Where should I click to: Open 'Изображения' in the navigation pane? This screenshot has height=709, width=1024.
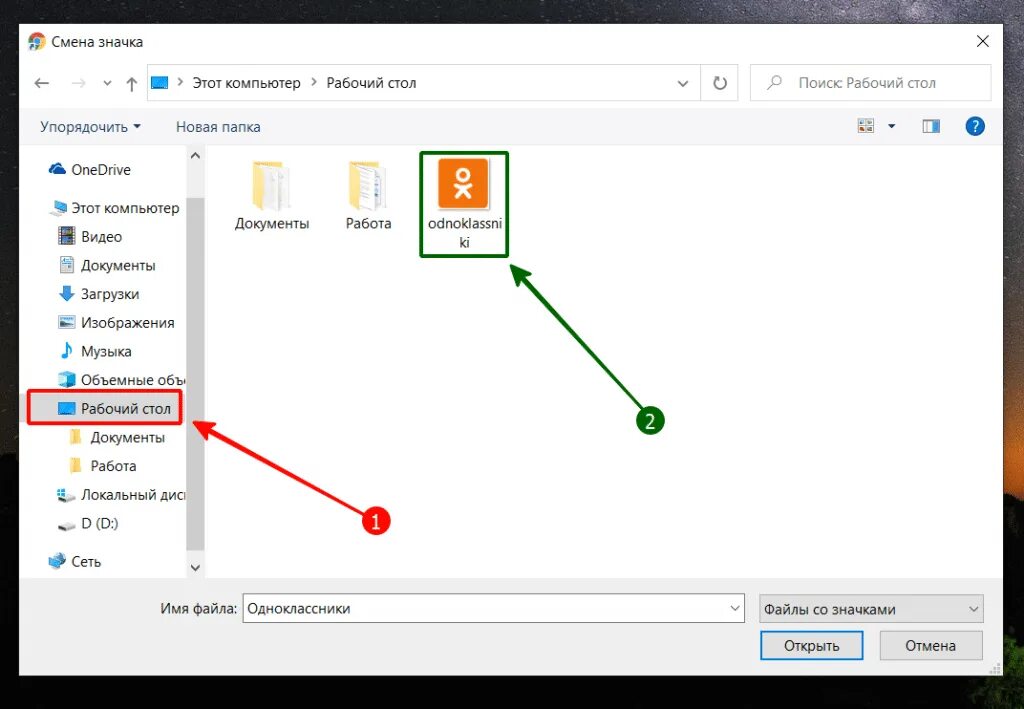coord(116,323)
